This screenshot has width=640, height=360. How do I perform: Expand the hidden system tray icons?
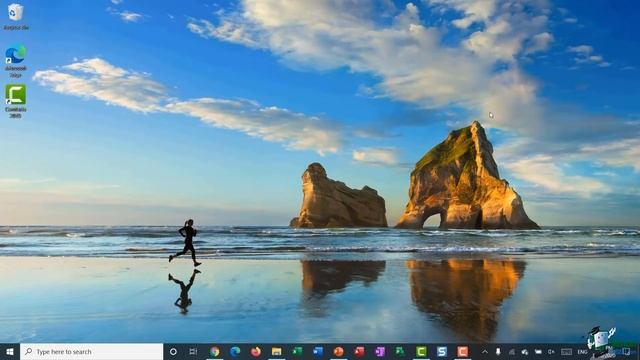484,351
